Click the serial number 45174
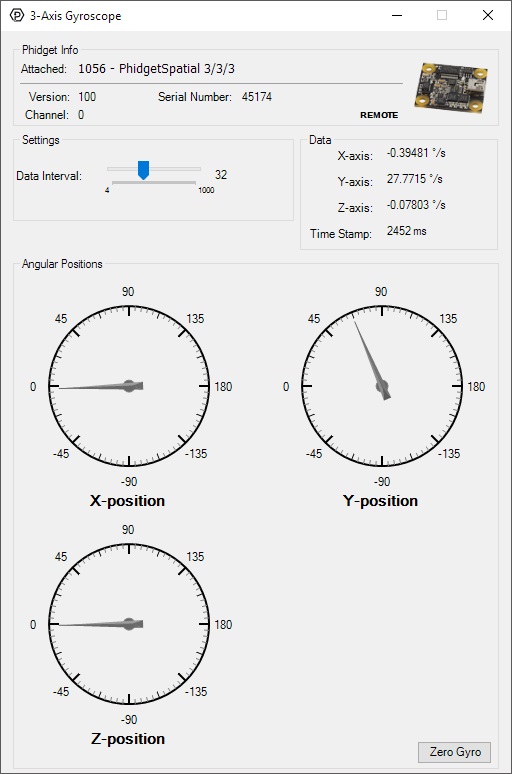512x774 pixels. [257, 97]
